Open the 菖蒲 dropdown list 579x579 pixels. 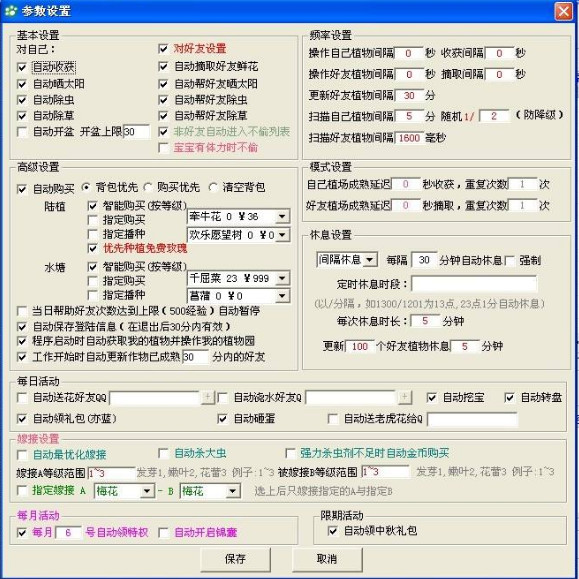pyautogui.click(x=282, y=296)
